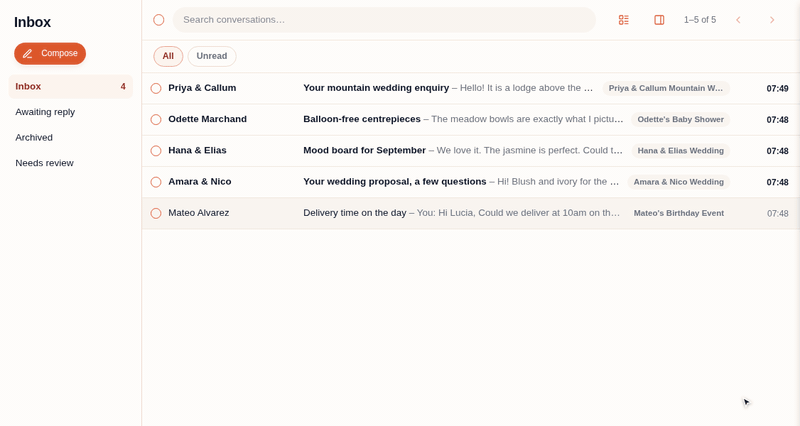Click the Odette's Baby Shower label
Image resolution: width=800 pixels, height=426 pixels.
click(x=681, y=119)
